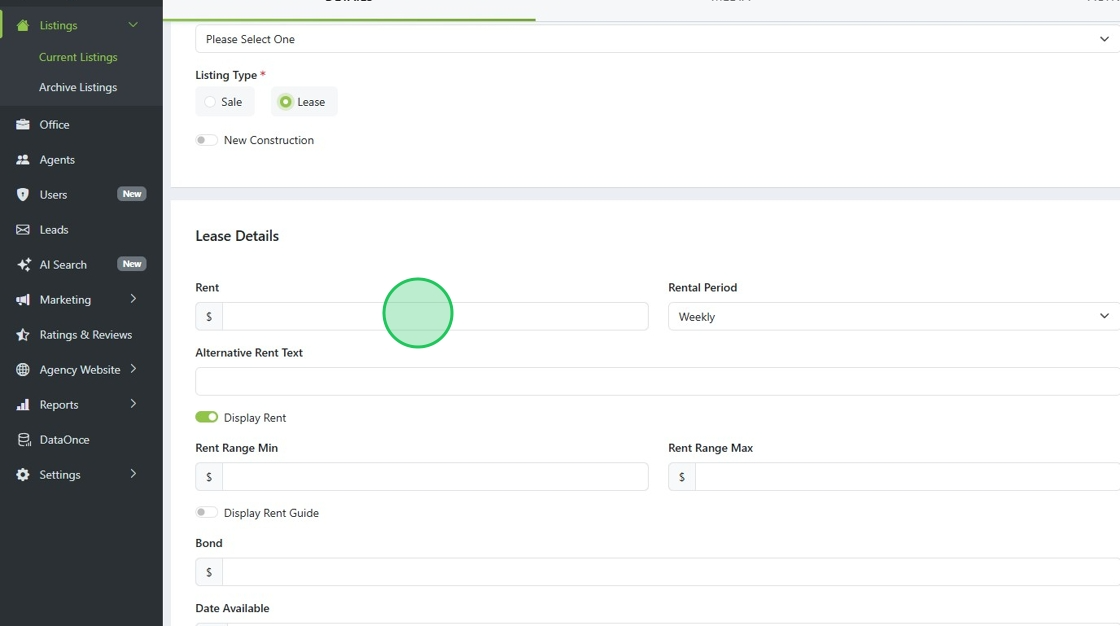Toggle the New Construction switch

(207, 140)
